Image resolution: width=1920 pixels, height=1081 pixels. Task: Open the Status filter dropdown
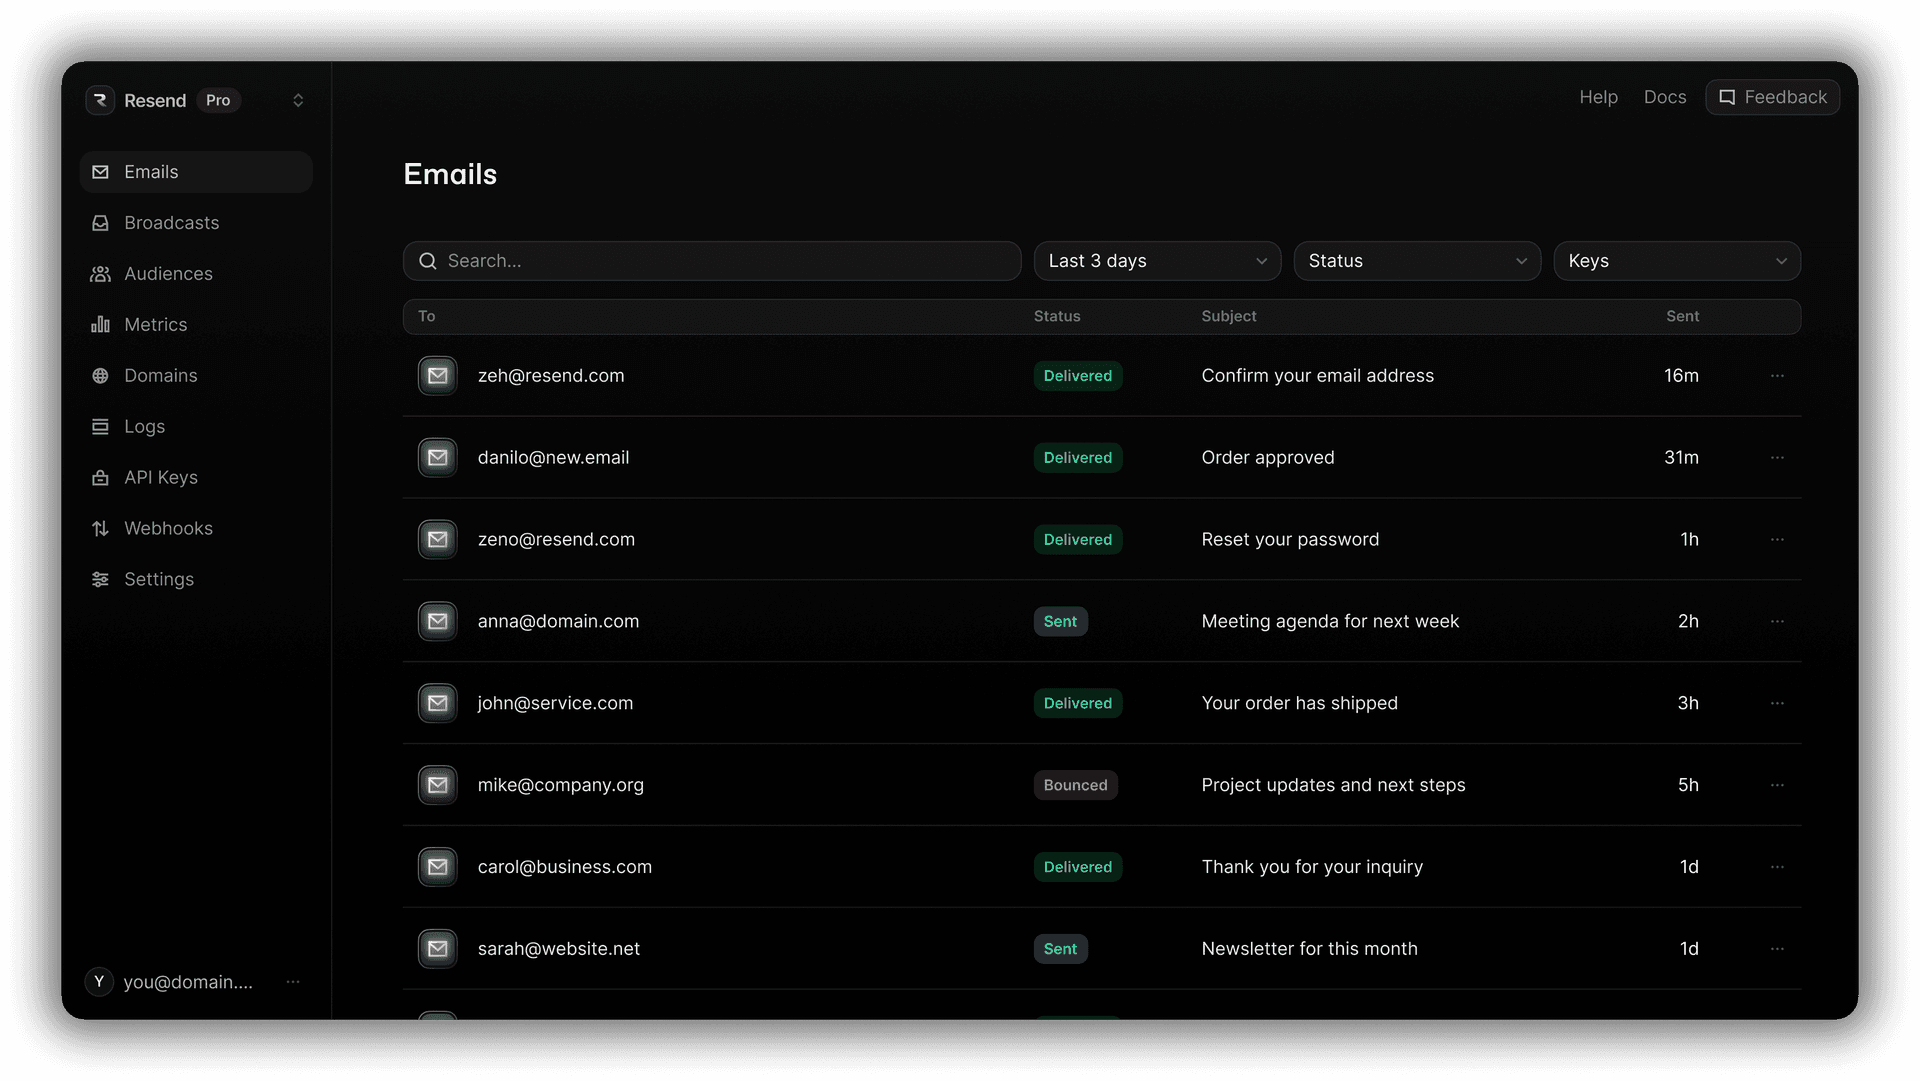pos(1417,261)
